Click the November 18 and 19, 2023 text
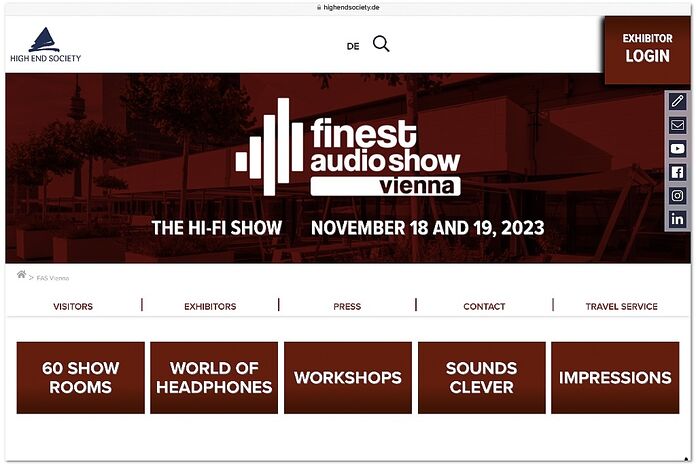 [427, 228]
